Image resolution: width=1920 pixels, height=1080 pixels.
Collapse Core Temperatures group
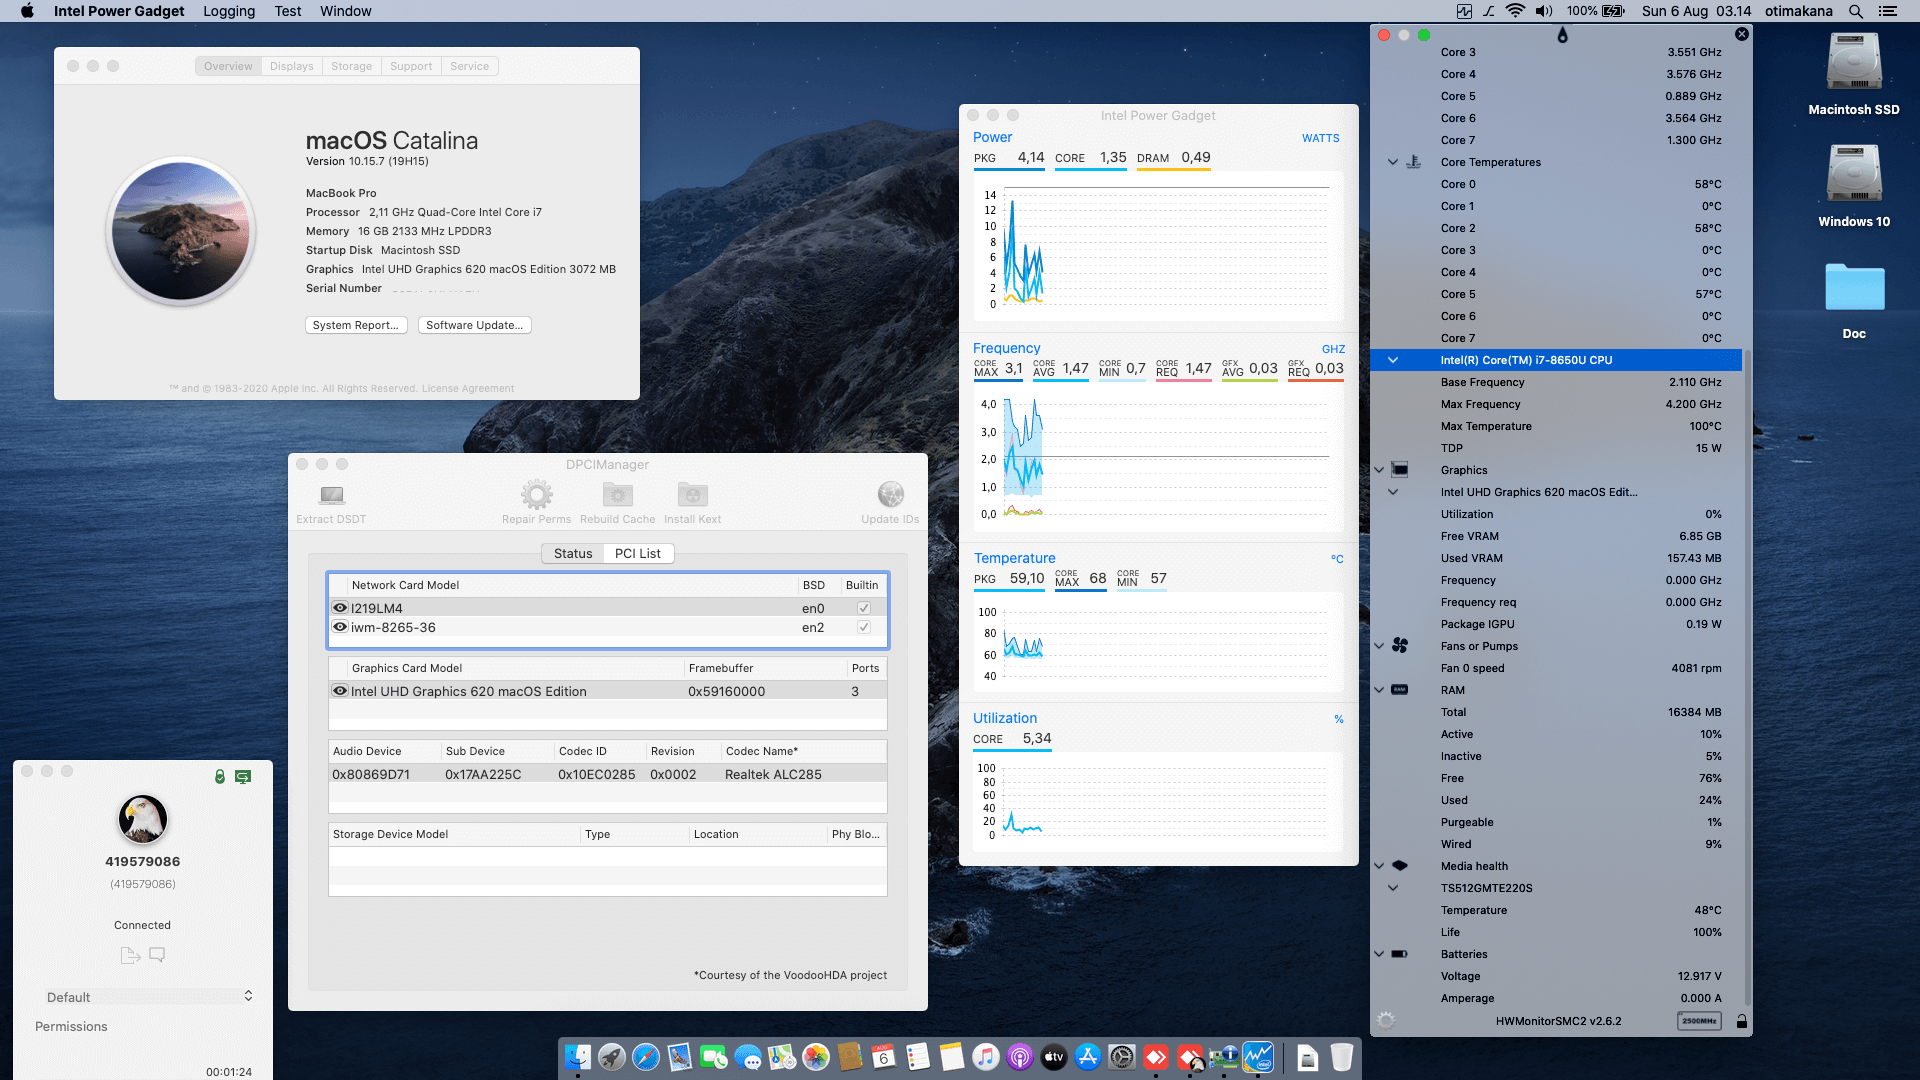(1393, 162)
